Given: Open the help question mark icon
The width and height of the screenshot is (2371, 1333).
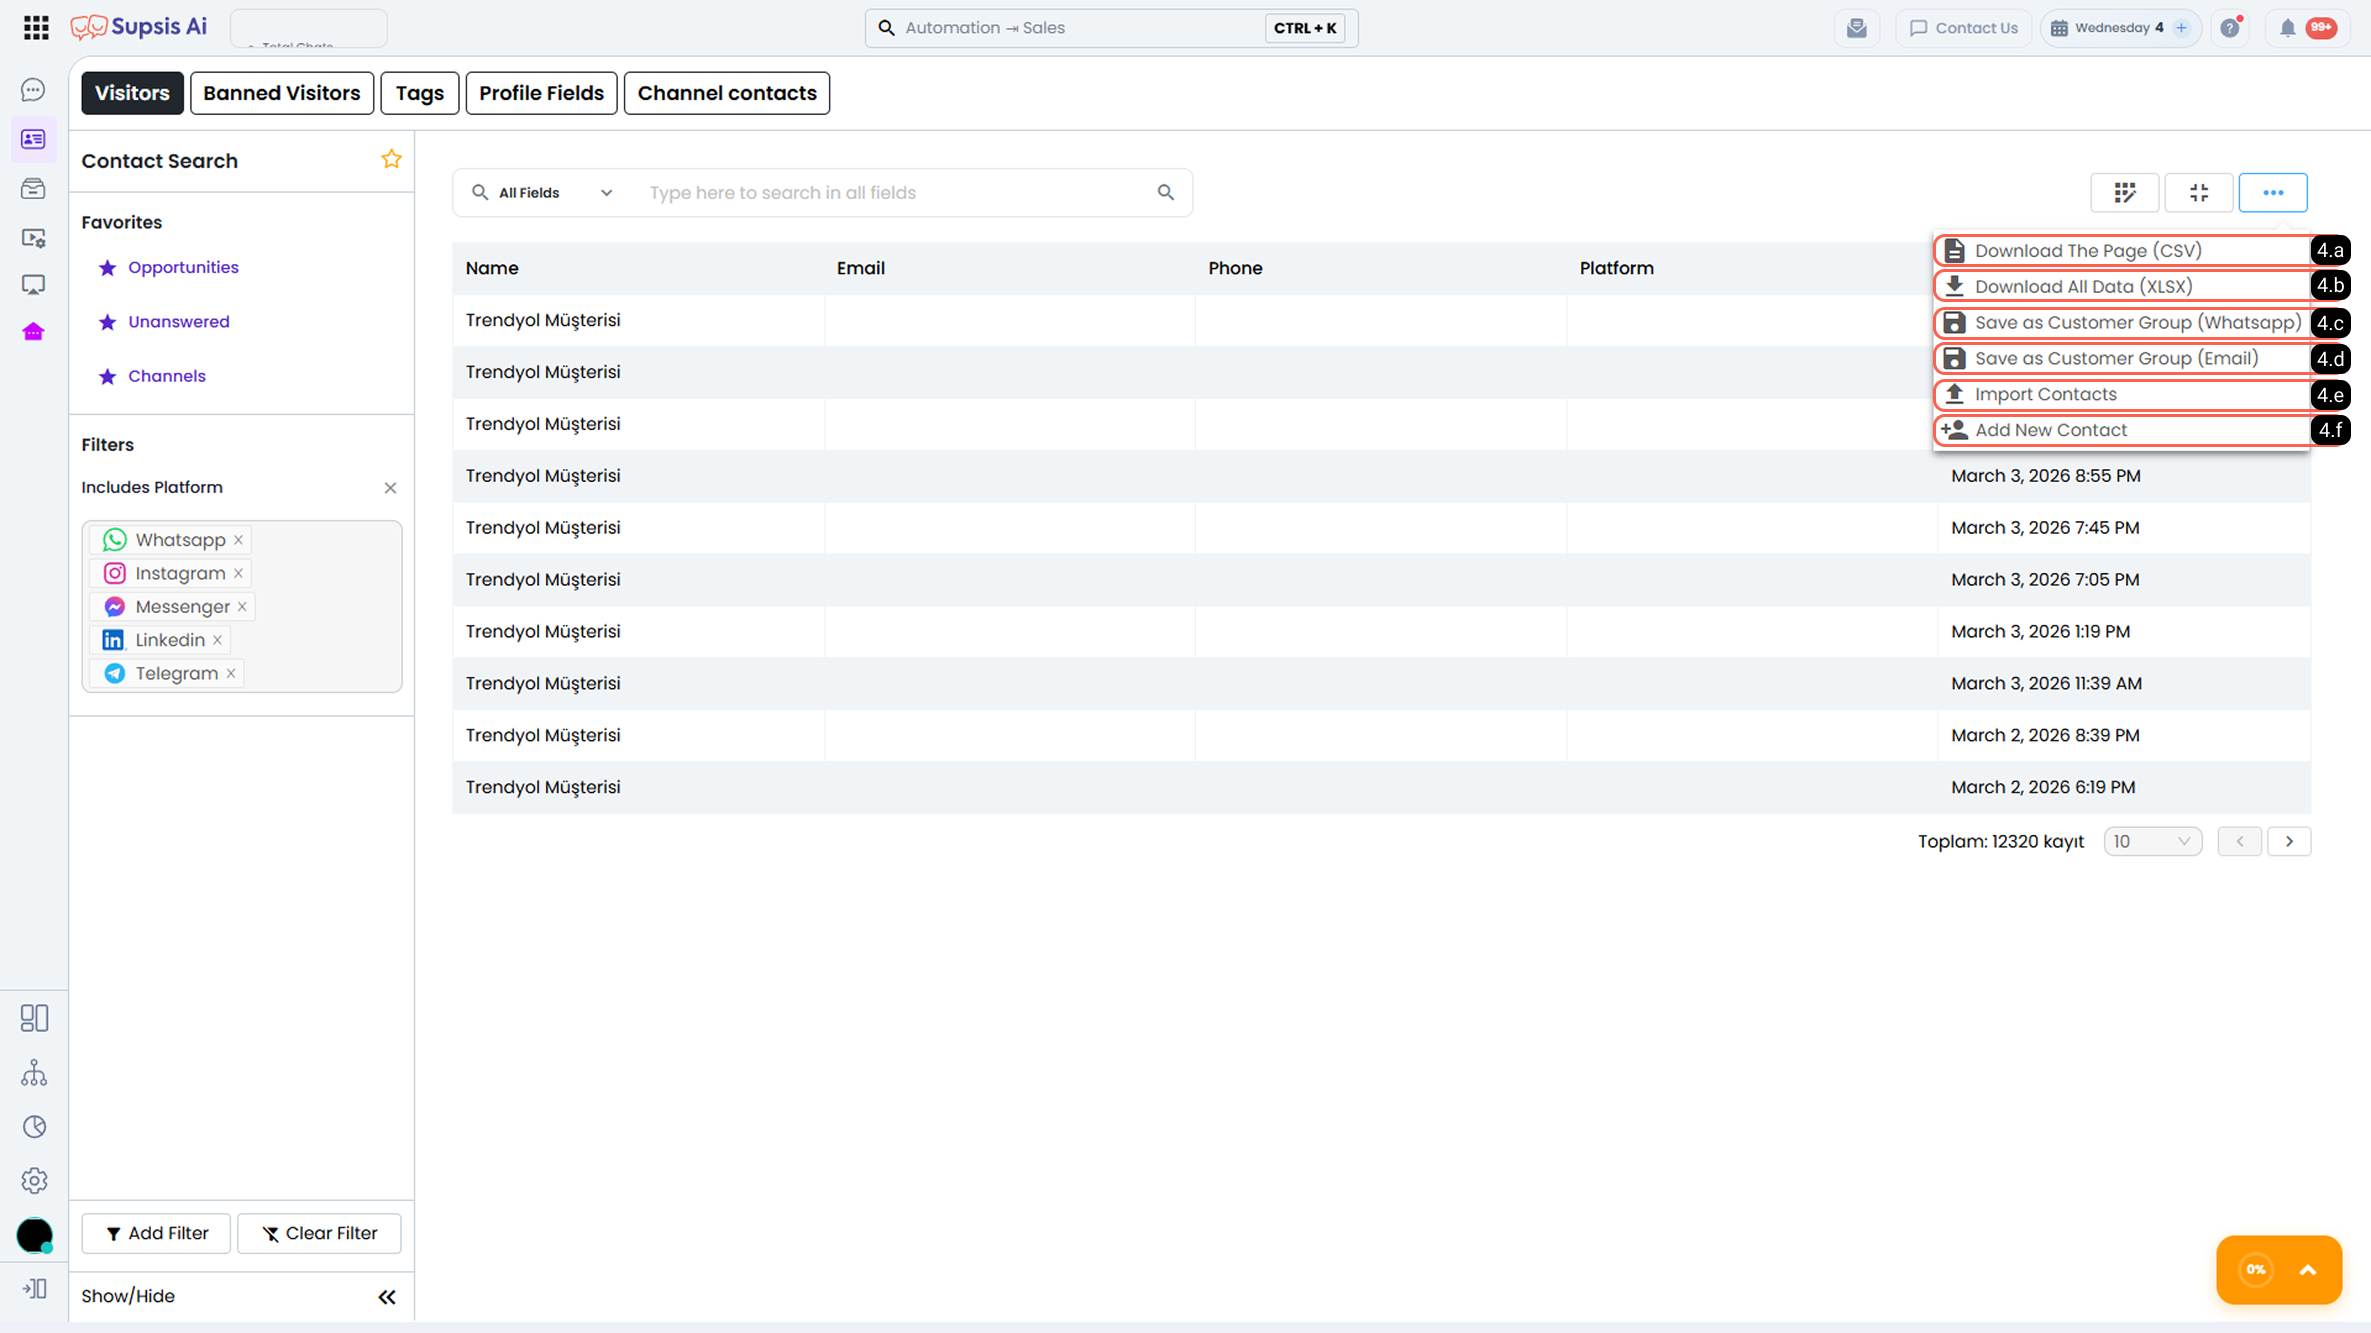Looking at the screenshot, I should tap(2230, 28).
